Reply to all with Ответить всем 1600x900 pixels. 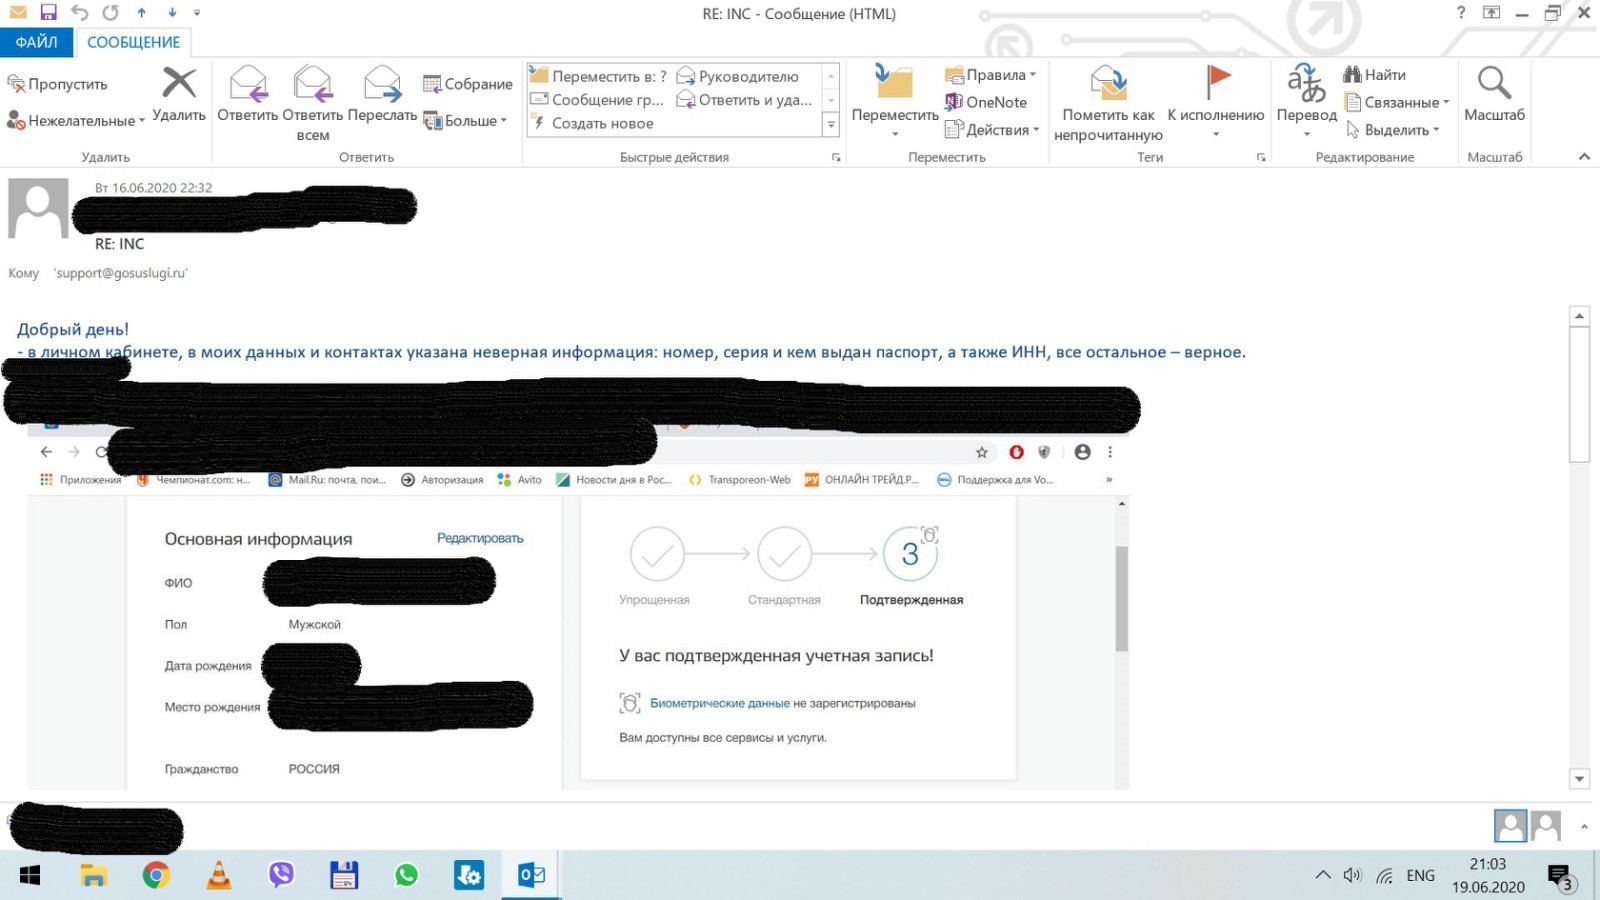pos(313,103)
